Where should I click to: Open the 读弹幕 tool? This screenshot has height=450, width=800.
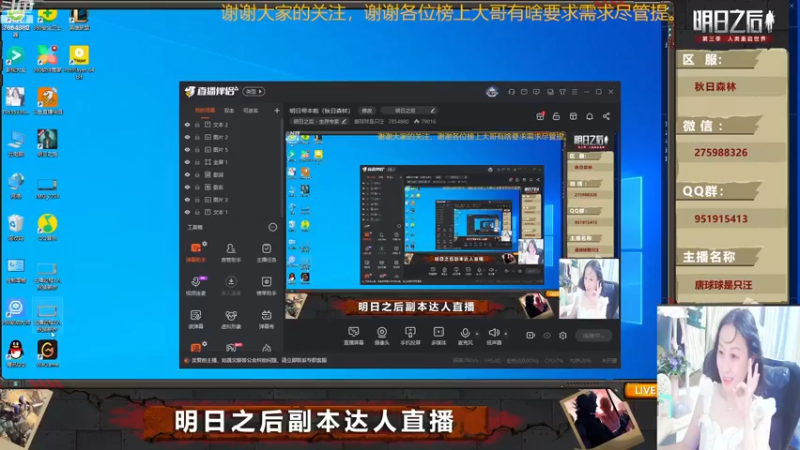point(196,319)
